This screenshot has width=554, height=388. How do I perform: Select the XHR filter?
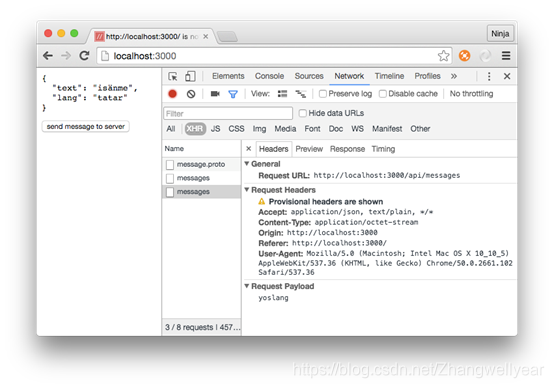pos(195,129)
